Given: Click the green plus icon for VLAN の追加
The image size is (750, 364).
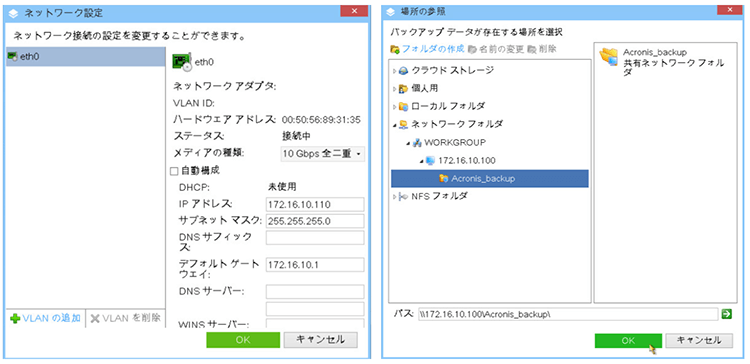Looking at the screenshot, I should (x=15, y=319).
